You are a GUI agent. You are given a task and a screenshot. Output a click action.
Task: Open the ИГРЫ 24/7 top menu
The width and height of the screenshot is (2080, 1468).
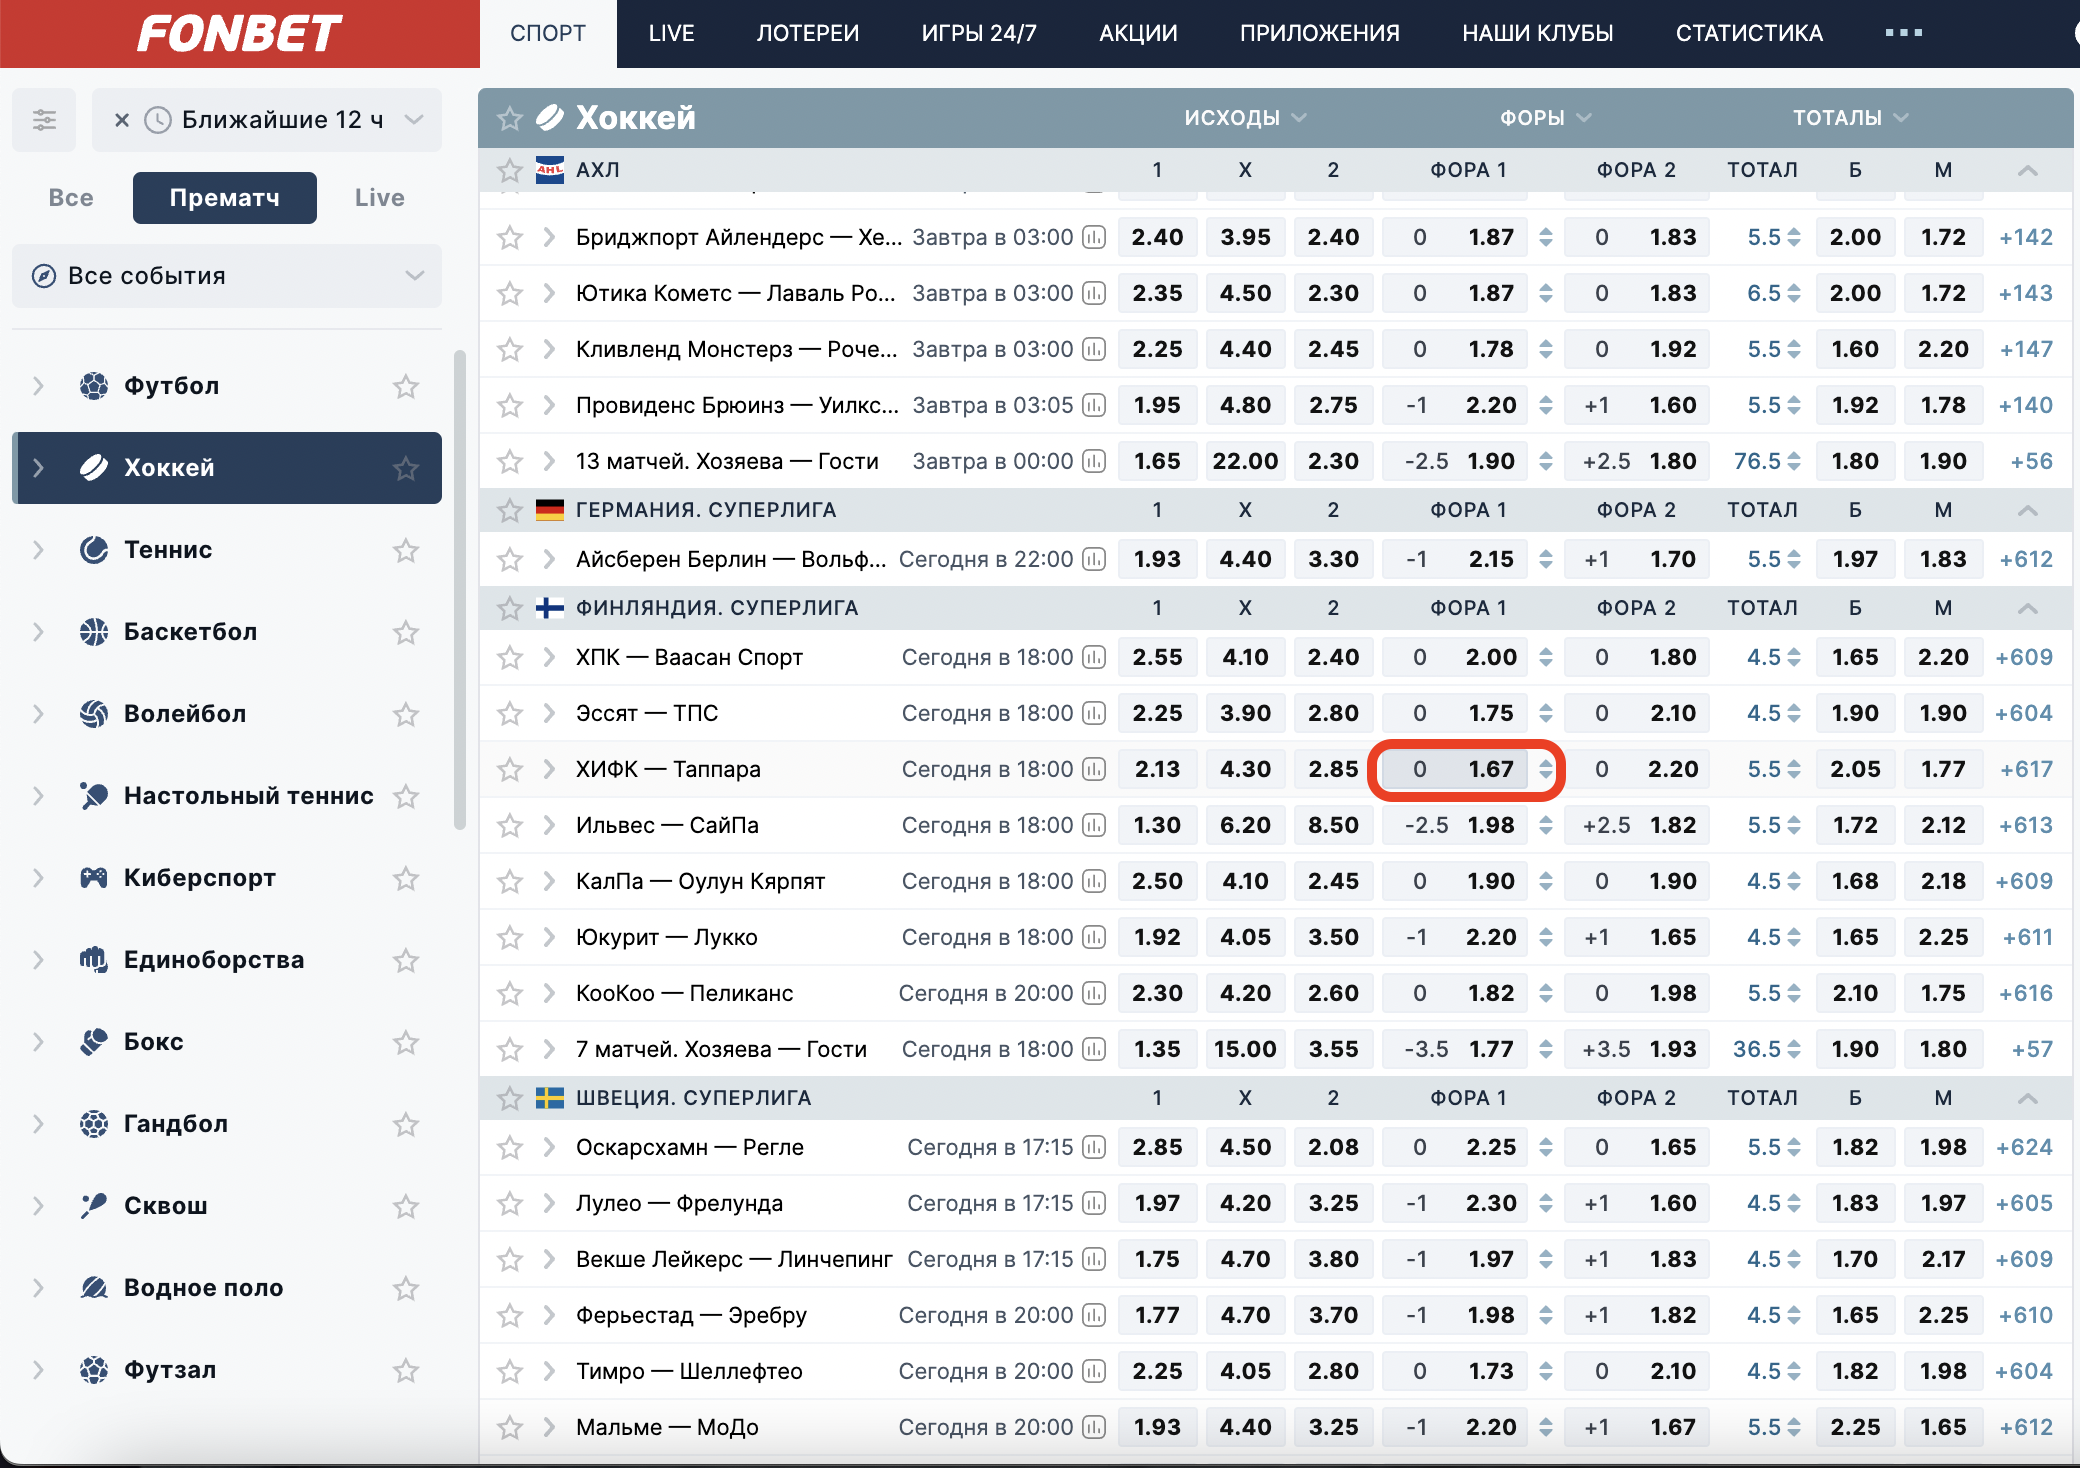979,33
